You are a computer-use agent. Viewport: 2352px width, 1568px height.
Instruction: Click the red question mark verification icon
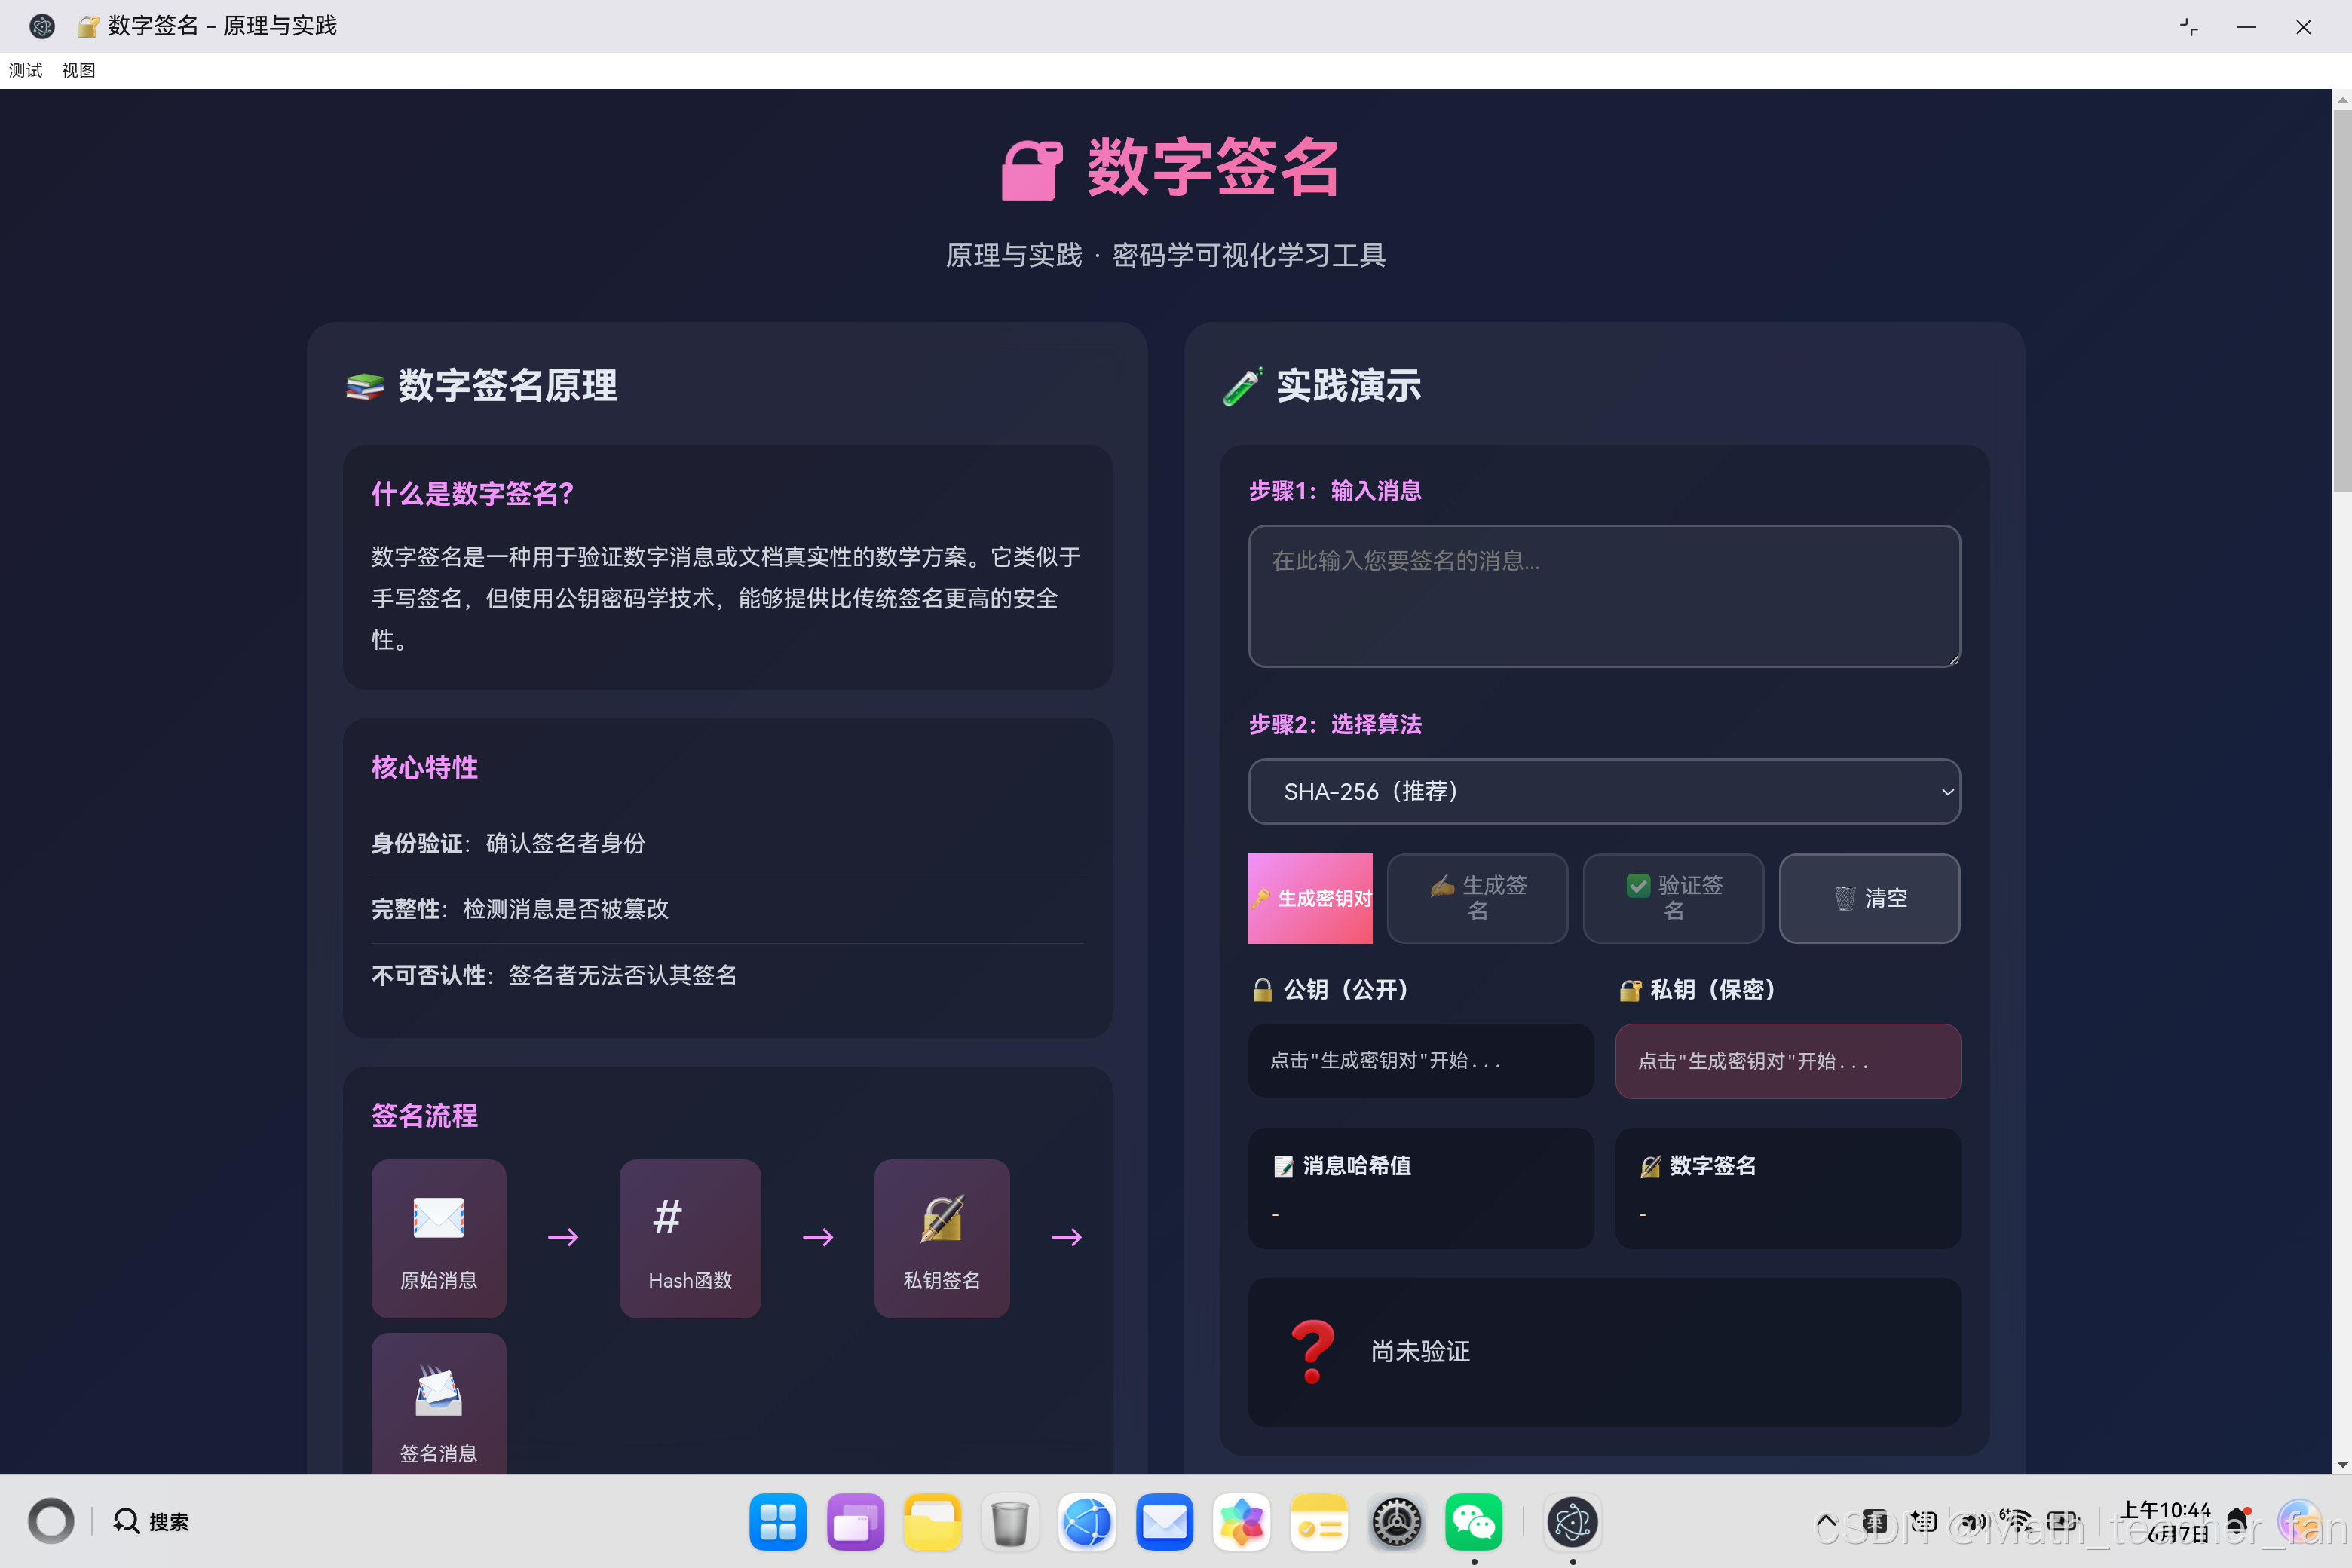1312,1351
